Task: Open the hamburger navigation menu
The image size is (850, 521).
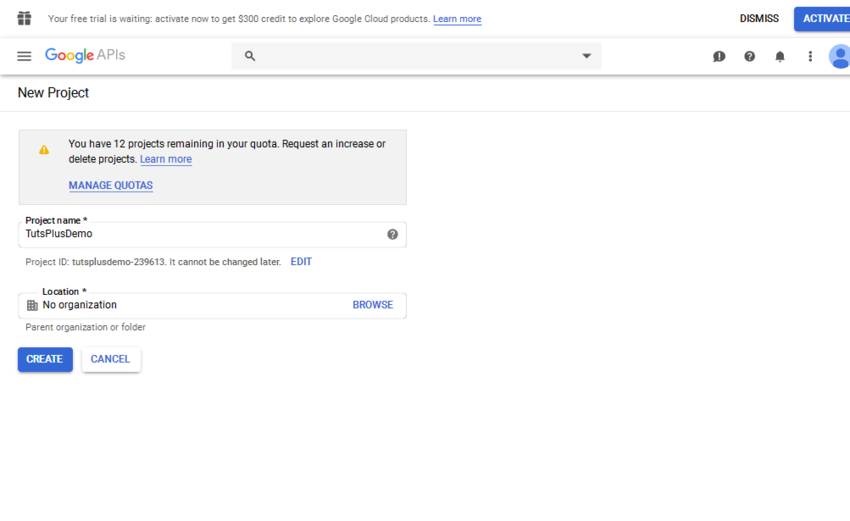Action: [24, 56]
